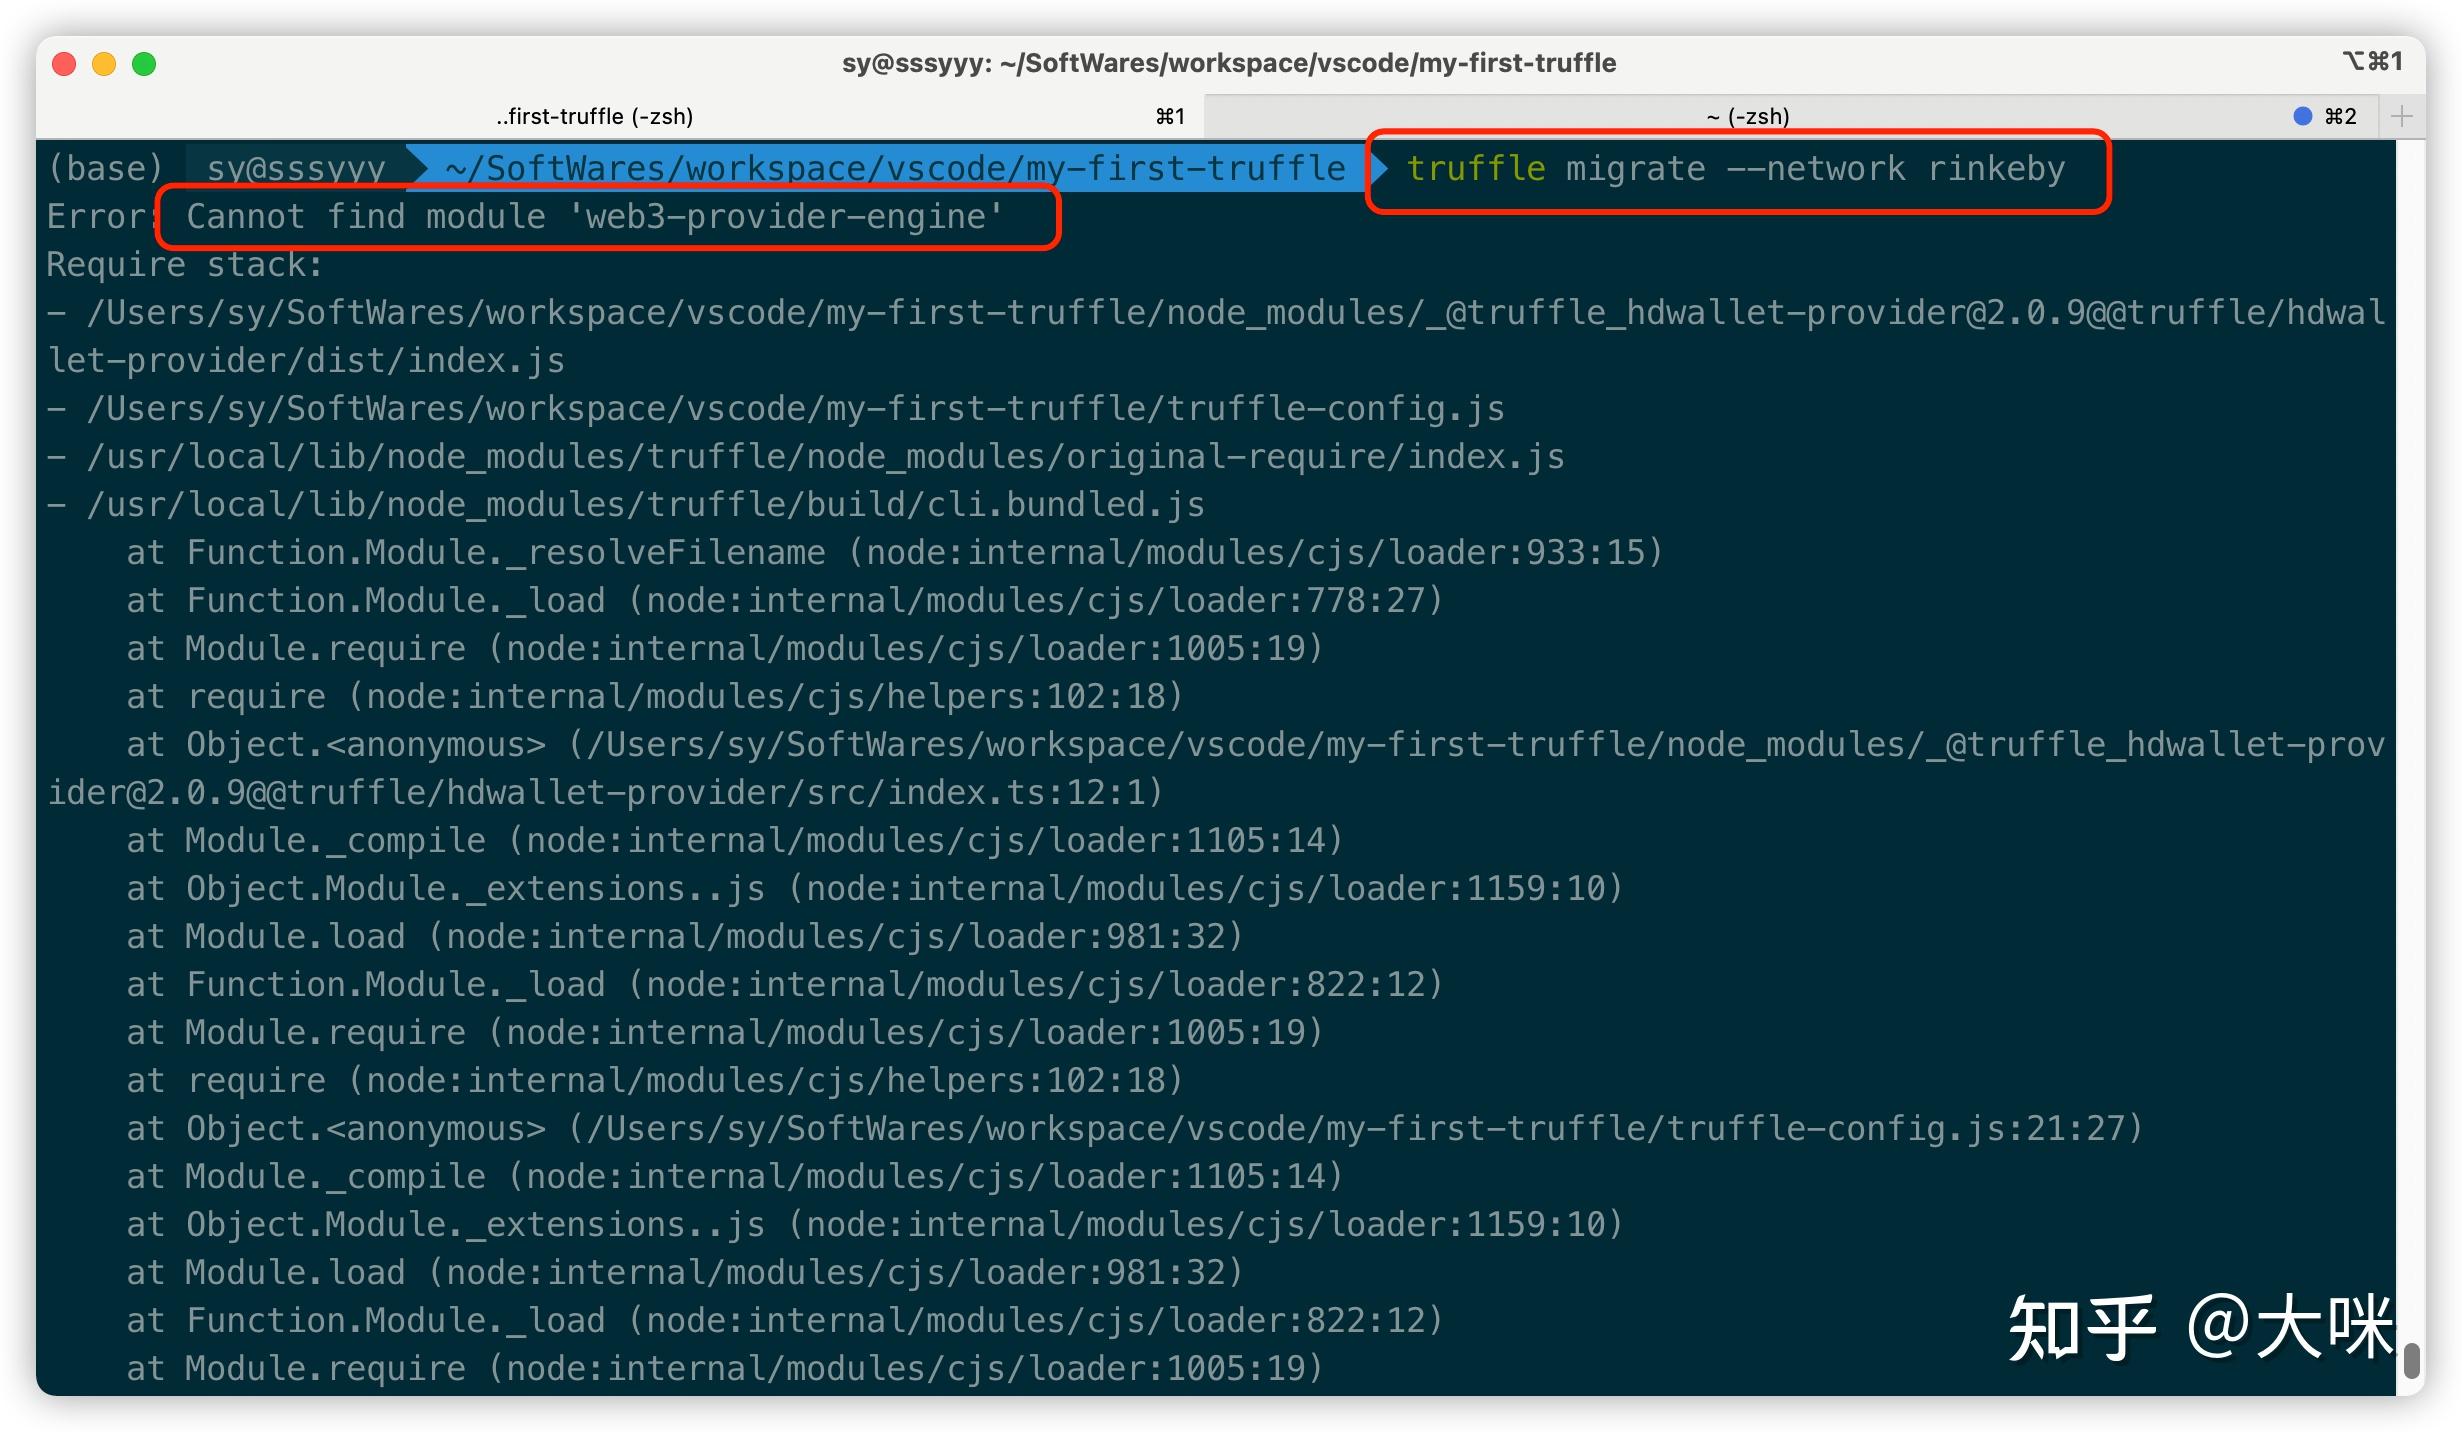
Task: Click the Cannot find module 'web3-provider-engine' error
Action: (x=594, y=217)
